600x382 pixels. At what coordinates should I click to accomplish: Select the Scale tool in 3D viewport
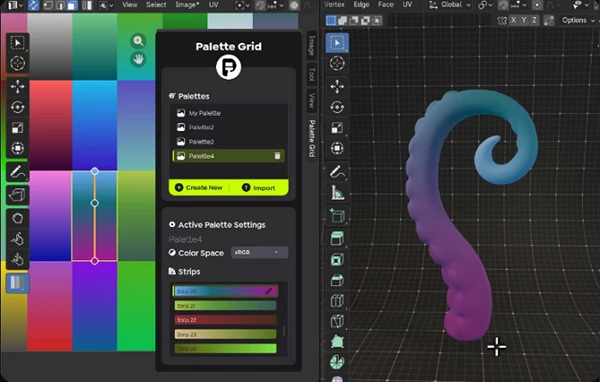click(337, 128)
